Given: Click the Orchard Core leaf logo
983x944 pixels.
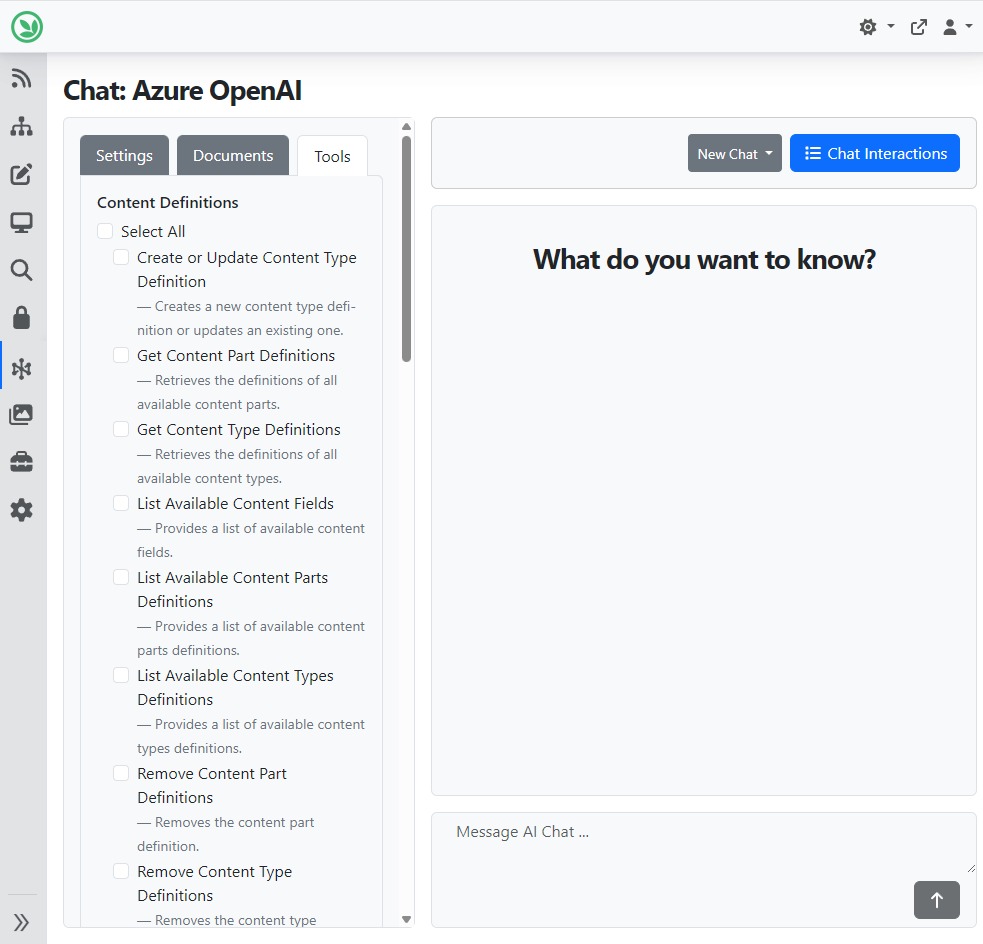Looking at the screenshot, I should (27, 27).
